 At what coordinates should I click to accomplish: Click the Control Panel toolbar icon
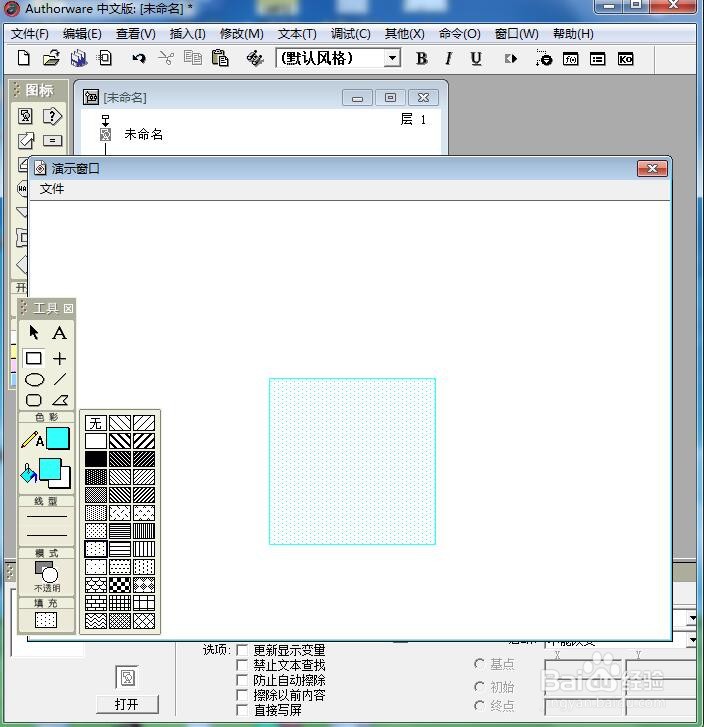(x=544, y=58)
